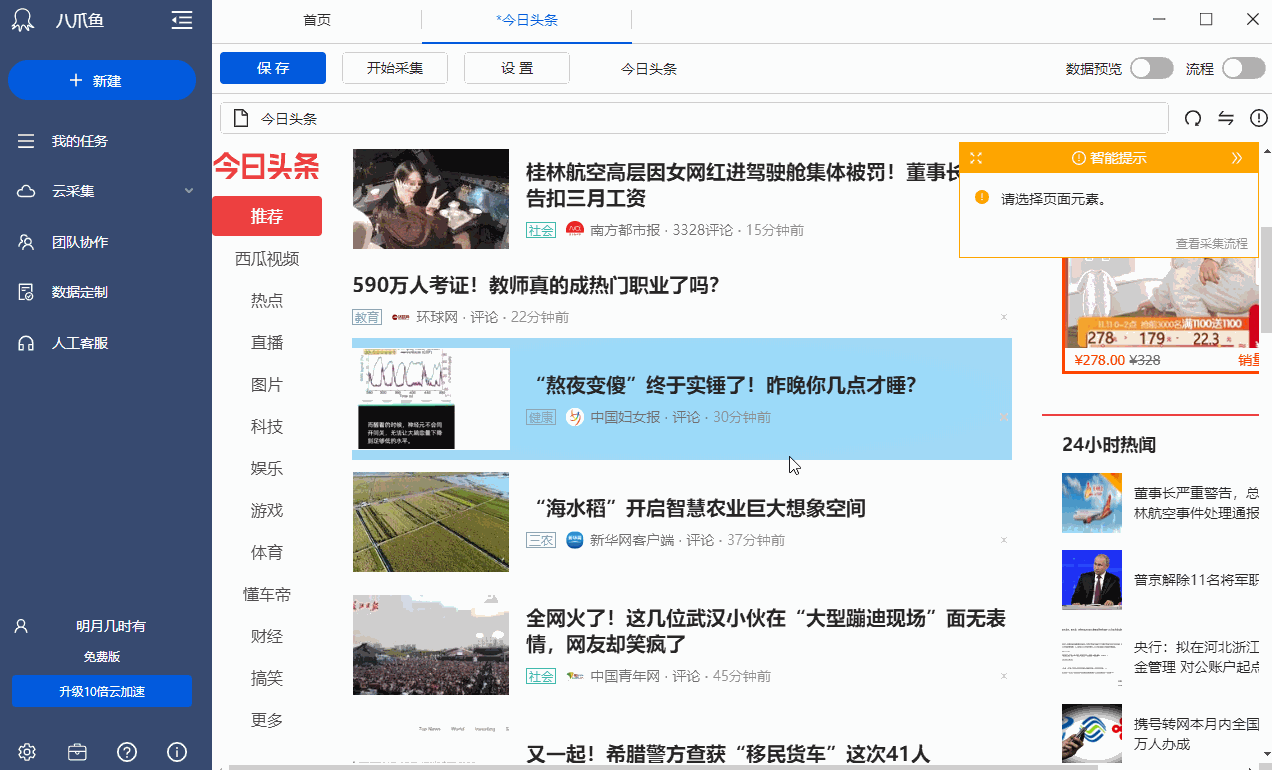Collapse the sidebar with the menu-fold icon
The image size is (1272, 770).
click(181, 20)
